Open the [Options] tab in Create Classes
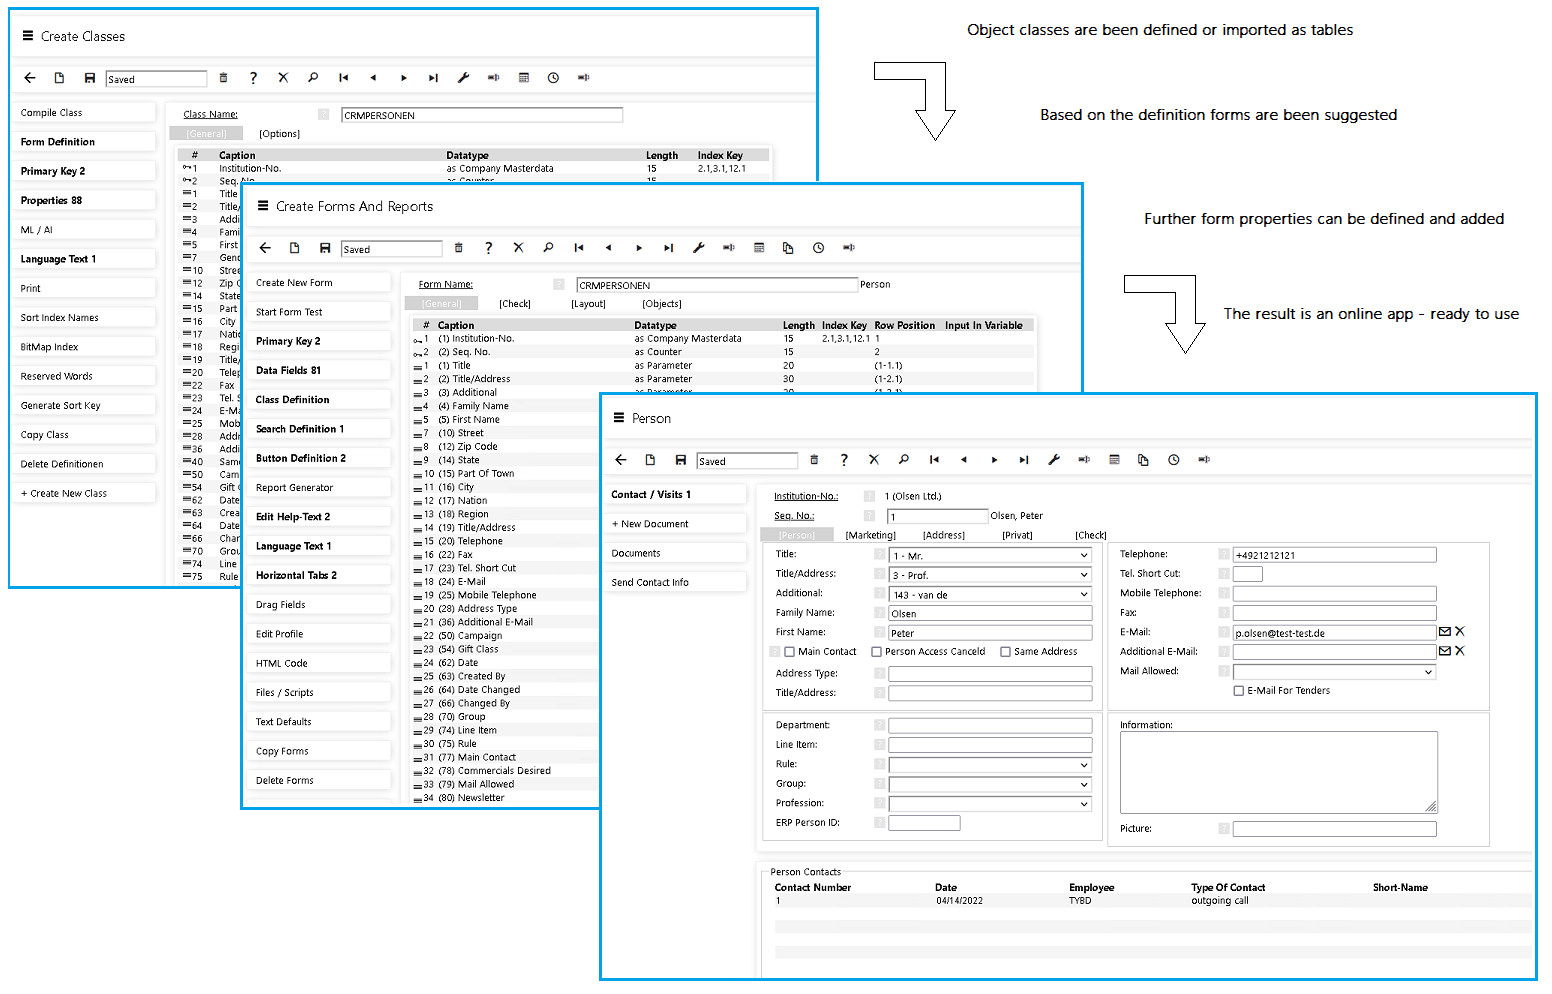The image size is (1552, 994). (x=279, y=134)
